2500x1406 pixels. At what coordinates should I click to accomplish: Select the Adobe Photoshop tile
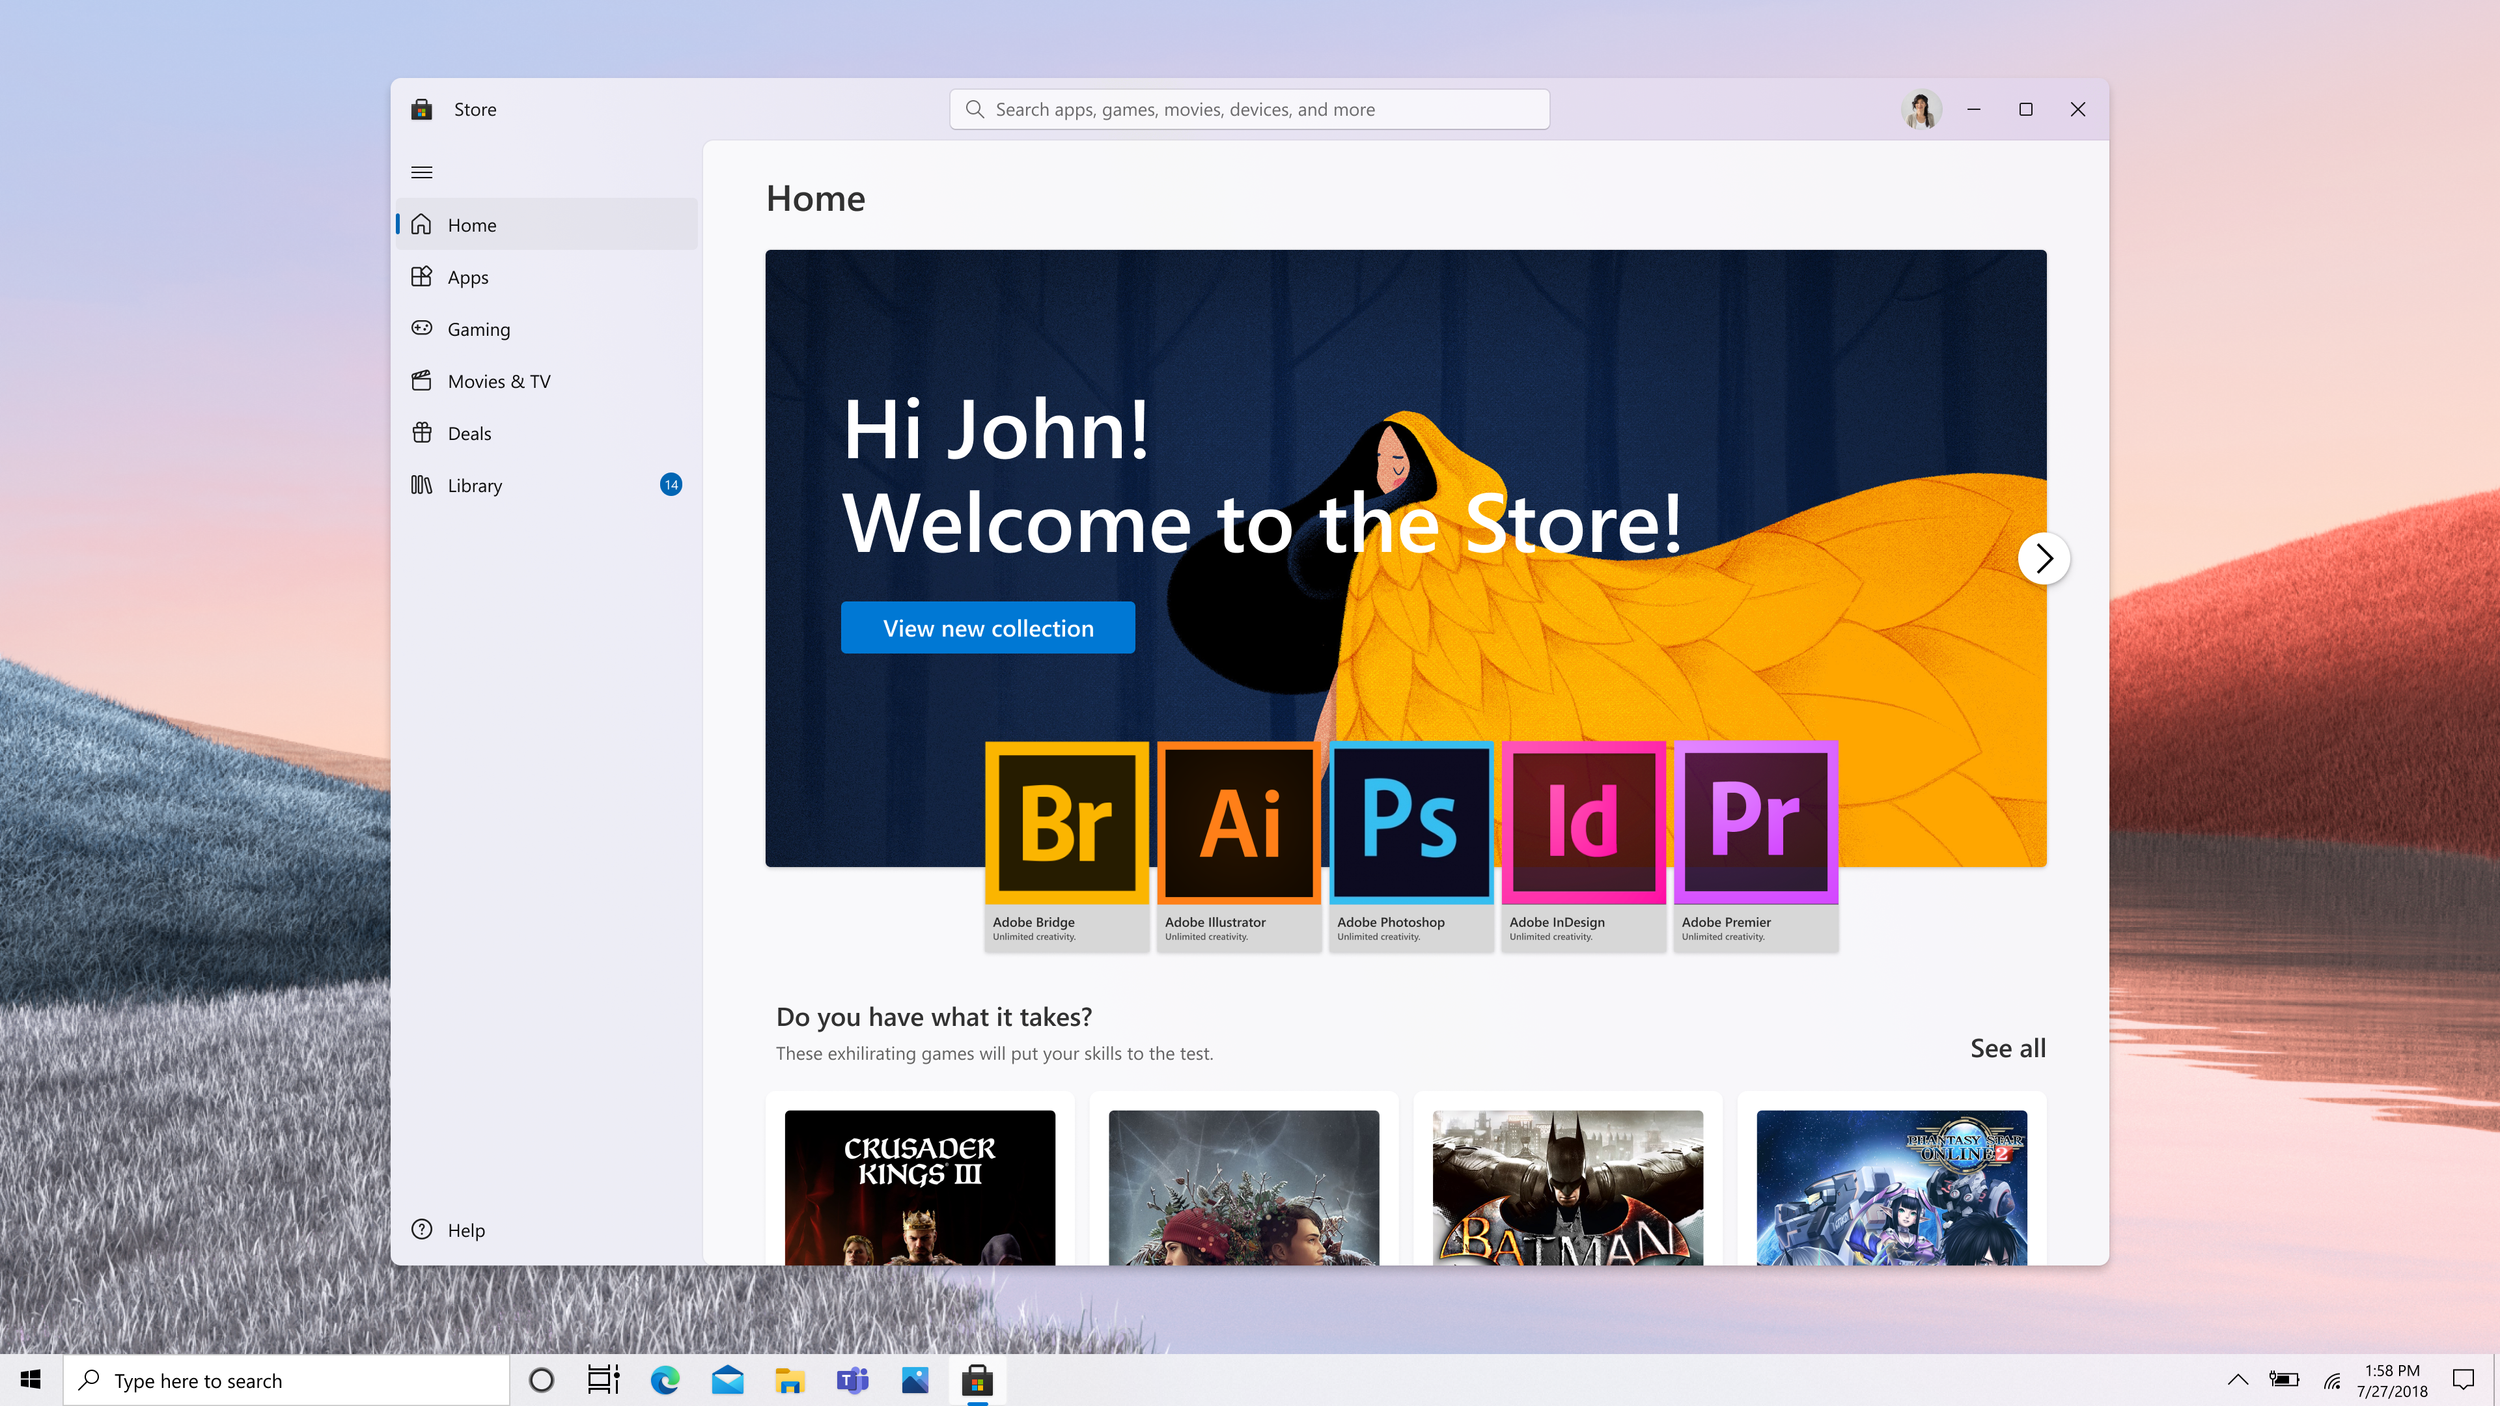point(1411,845)
